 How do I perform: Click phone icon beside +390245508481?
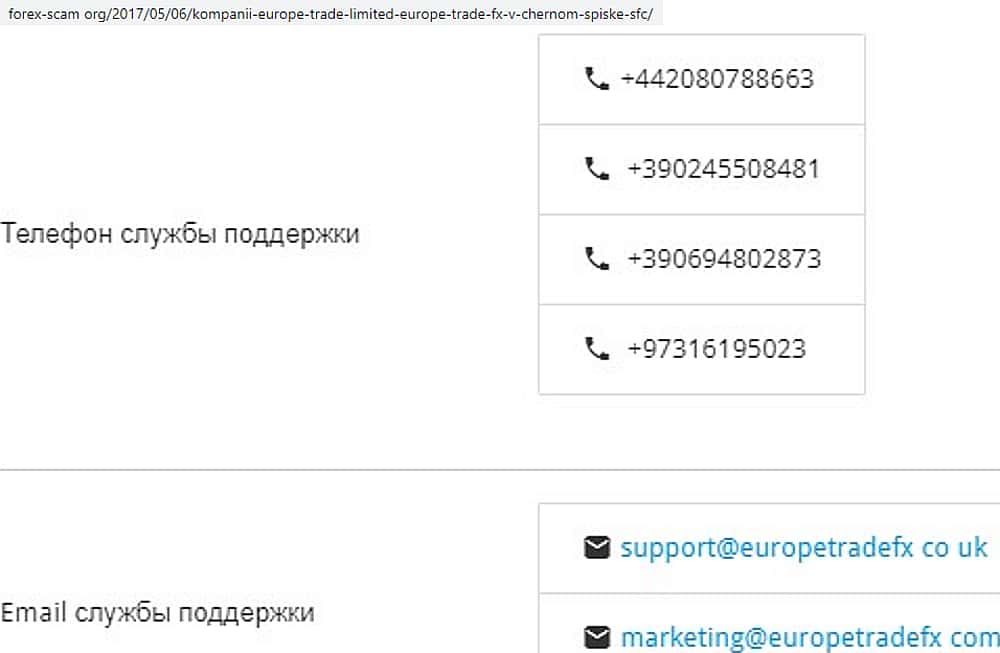tap(597, 169)
